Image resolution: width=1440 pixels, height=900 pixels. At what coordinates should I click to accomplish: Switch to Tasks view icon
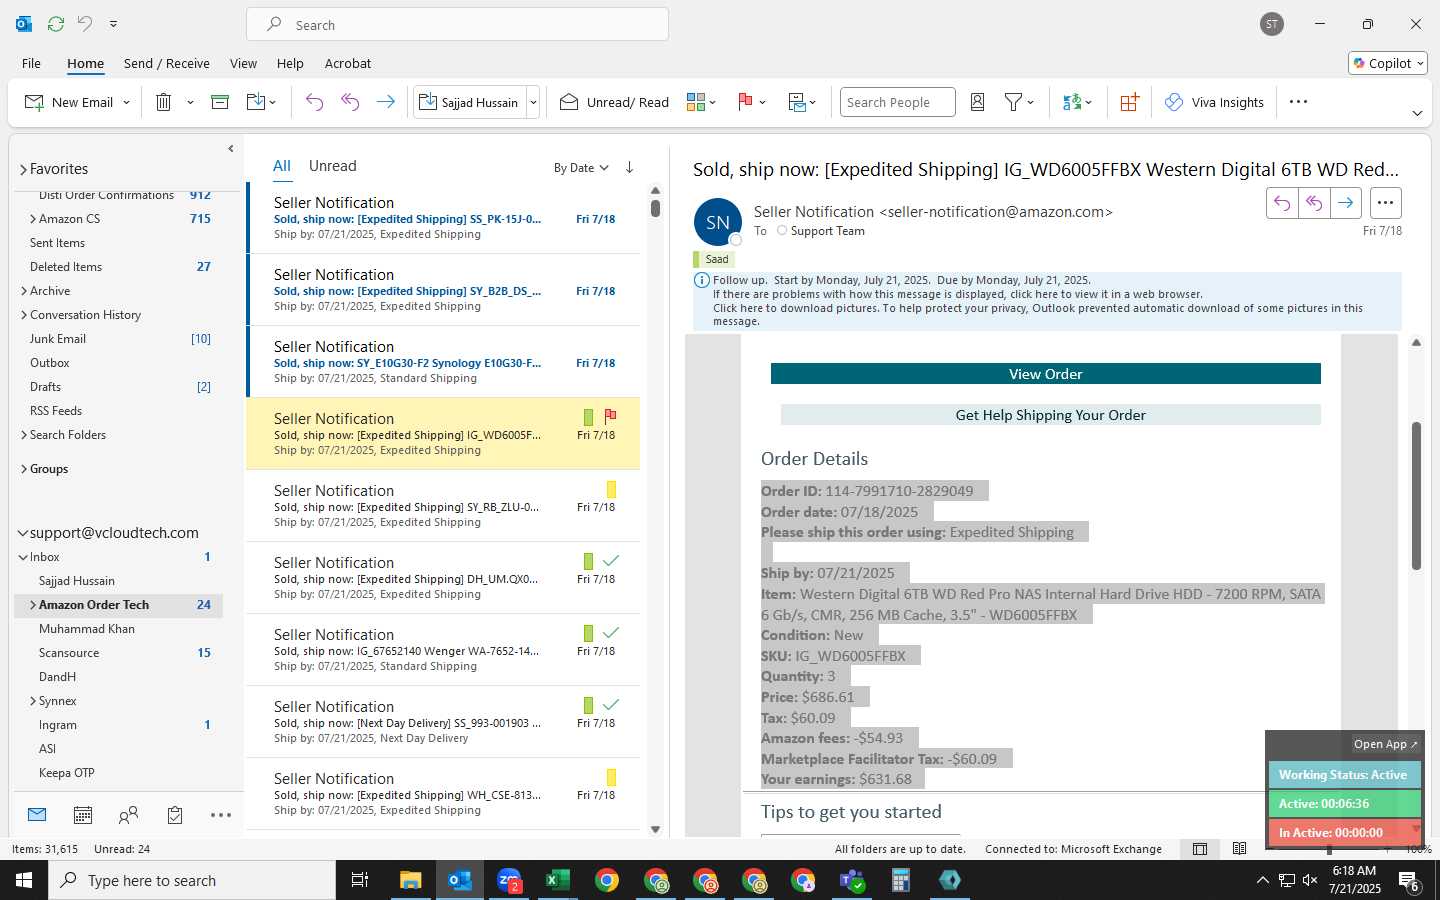coord(175,816)
